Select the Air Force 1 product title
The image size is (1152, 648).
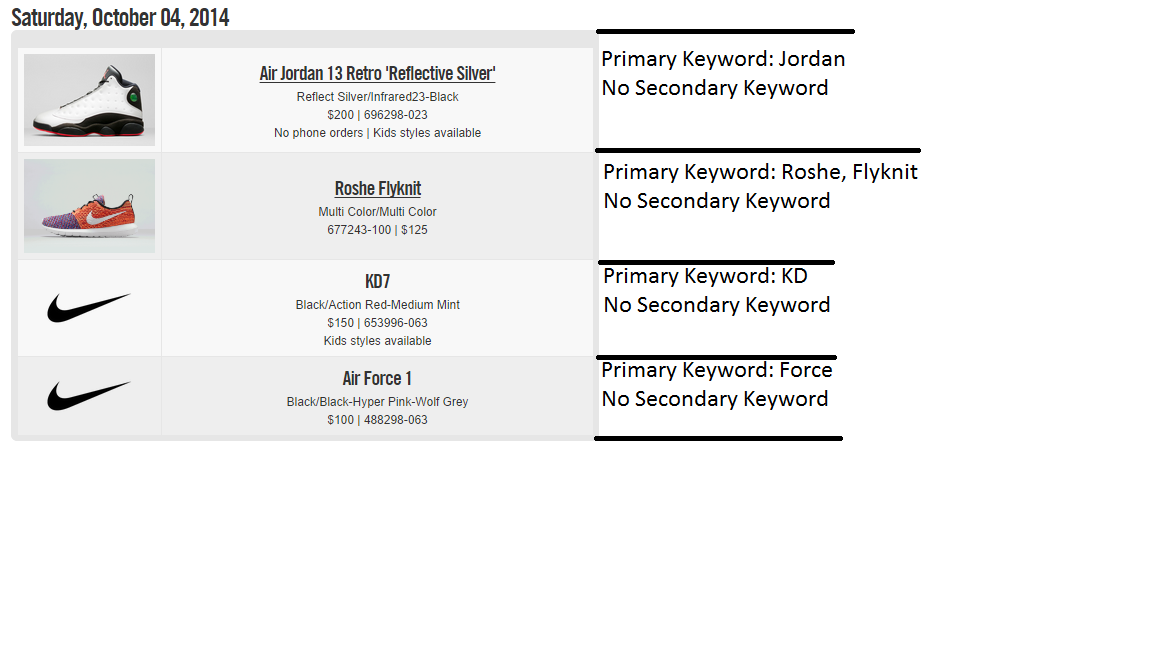377,378
